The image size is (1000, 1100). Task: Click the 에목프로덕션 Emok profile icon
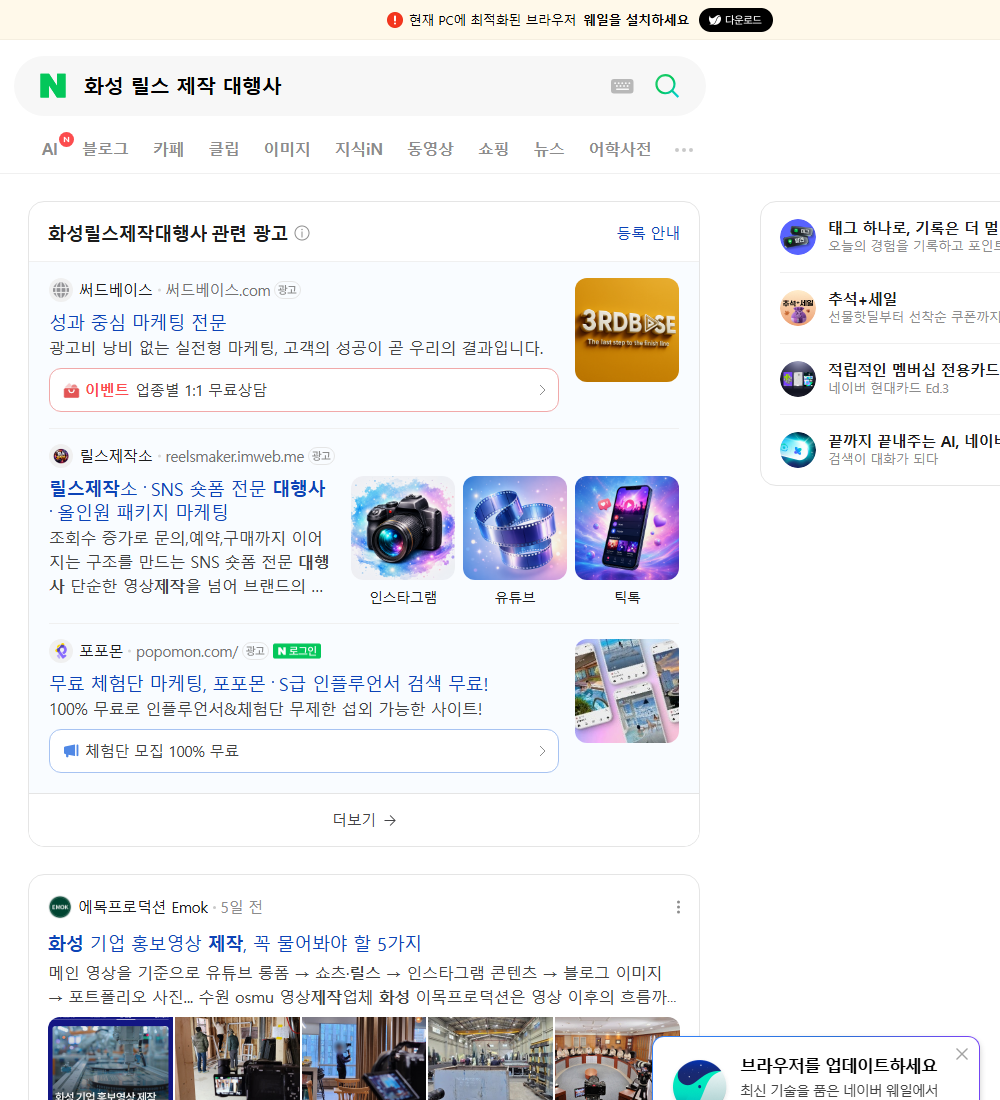tap(60, 907)
